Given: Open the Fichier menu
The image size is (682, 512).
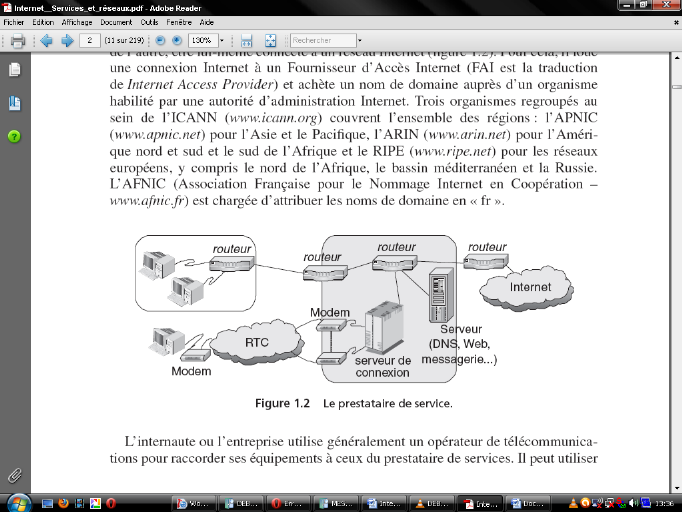Looking at the screenshot, I should (13, 22).
